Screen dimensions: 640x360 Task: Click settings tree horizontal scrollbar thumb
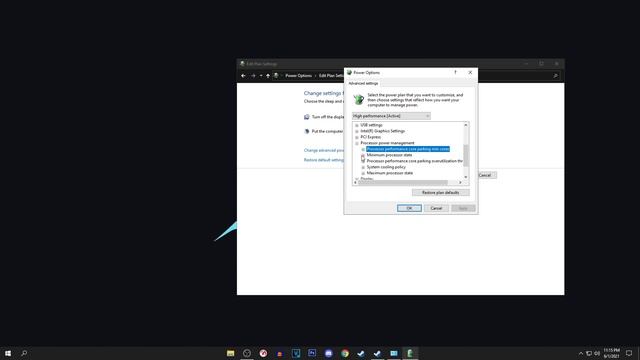pos(403,182)
